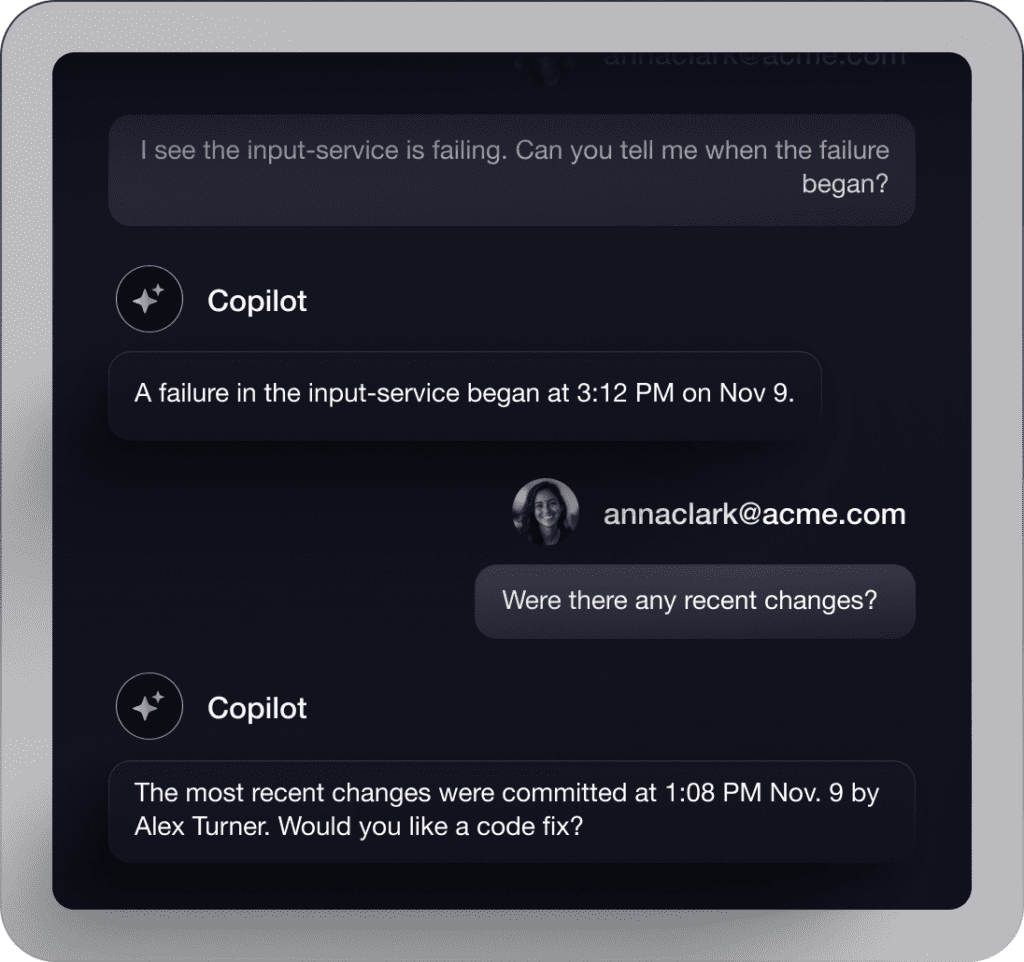This screenshot has width=1024, height=962.
Task: Select the Alex Turner commit response bubble
Action: point(511,811)
